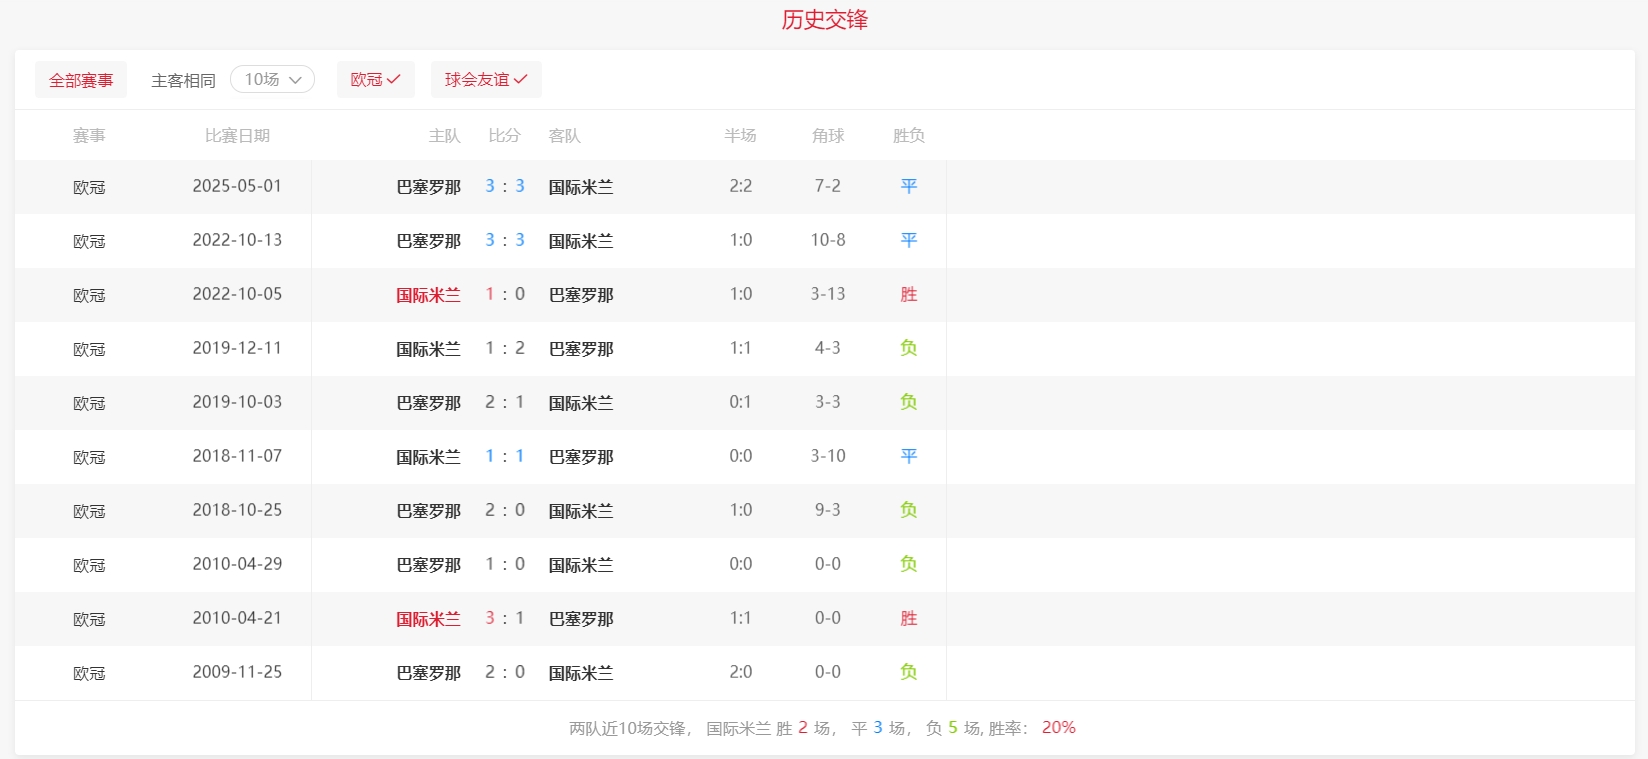
Task: Click red 国际米兰 home team on 2022-10-05
Action: click(x=428, y=295)
